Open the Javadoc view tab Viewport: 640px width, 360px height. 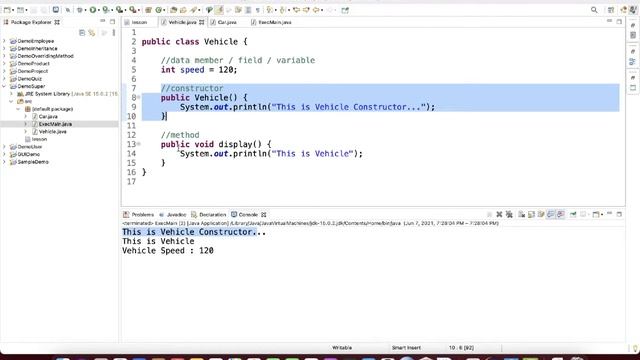point(173,214)
